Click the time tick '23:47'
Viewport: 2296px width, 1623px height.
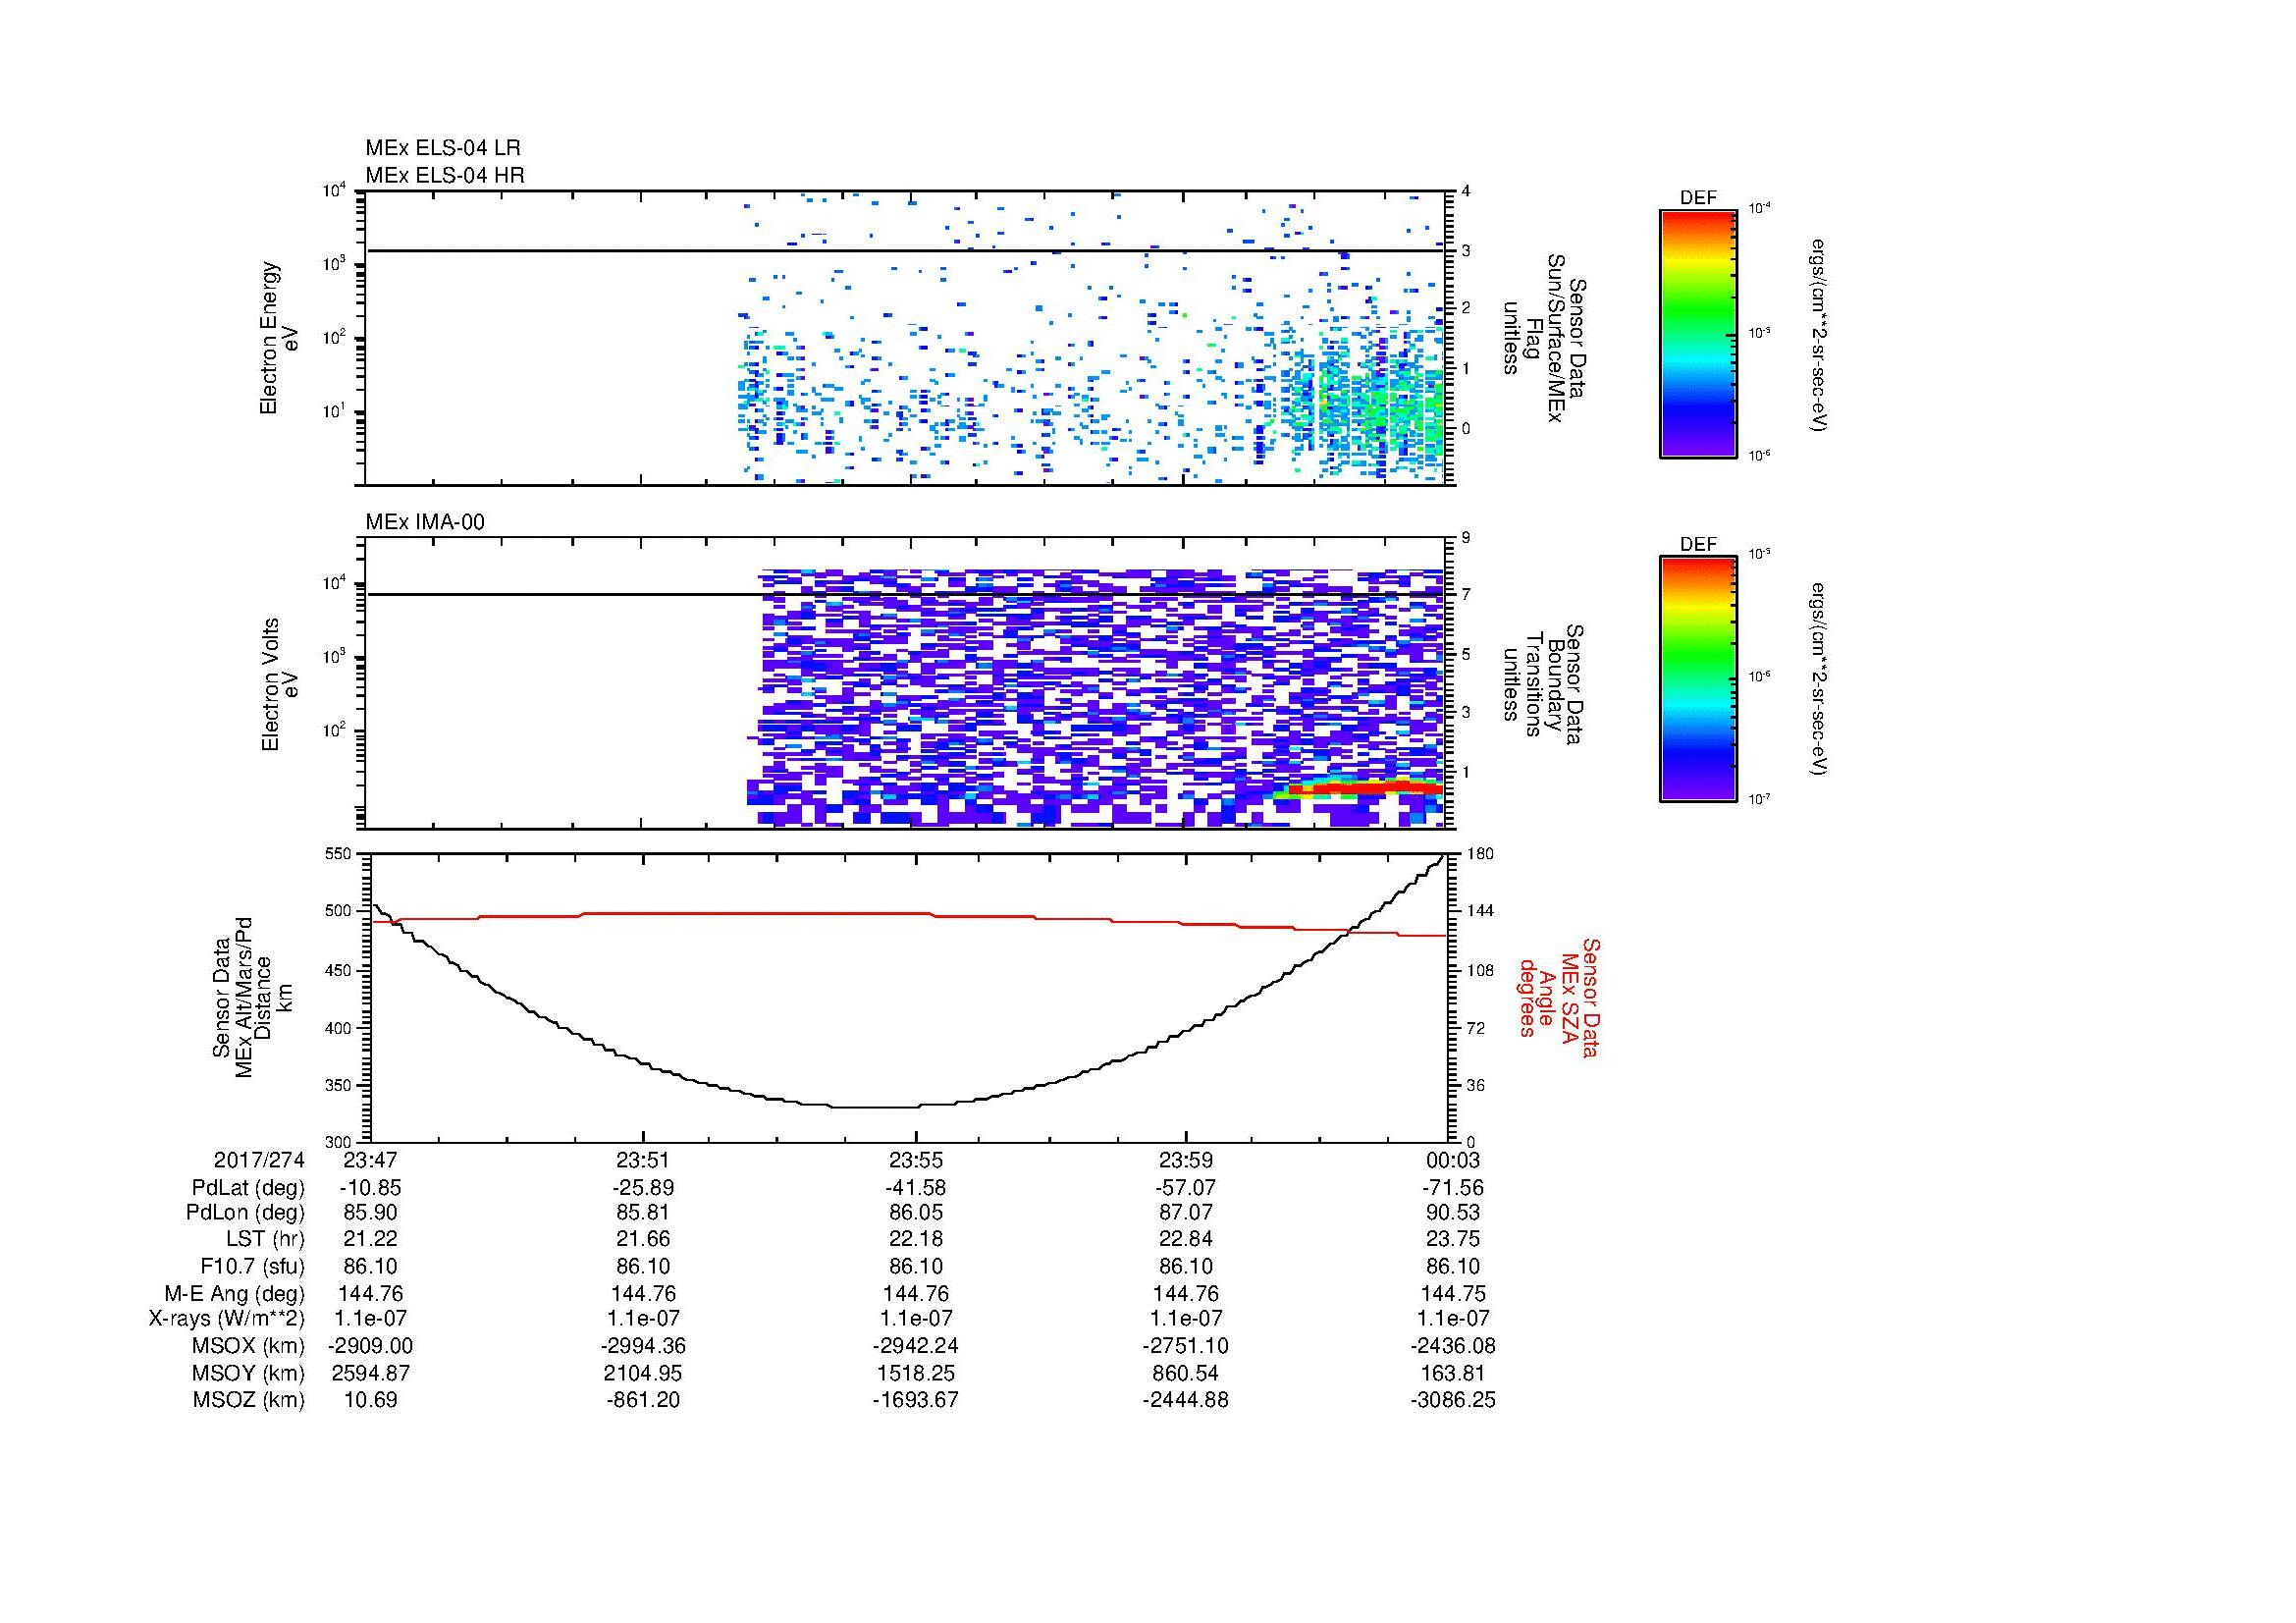coord(369,1160)
